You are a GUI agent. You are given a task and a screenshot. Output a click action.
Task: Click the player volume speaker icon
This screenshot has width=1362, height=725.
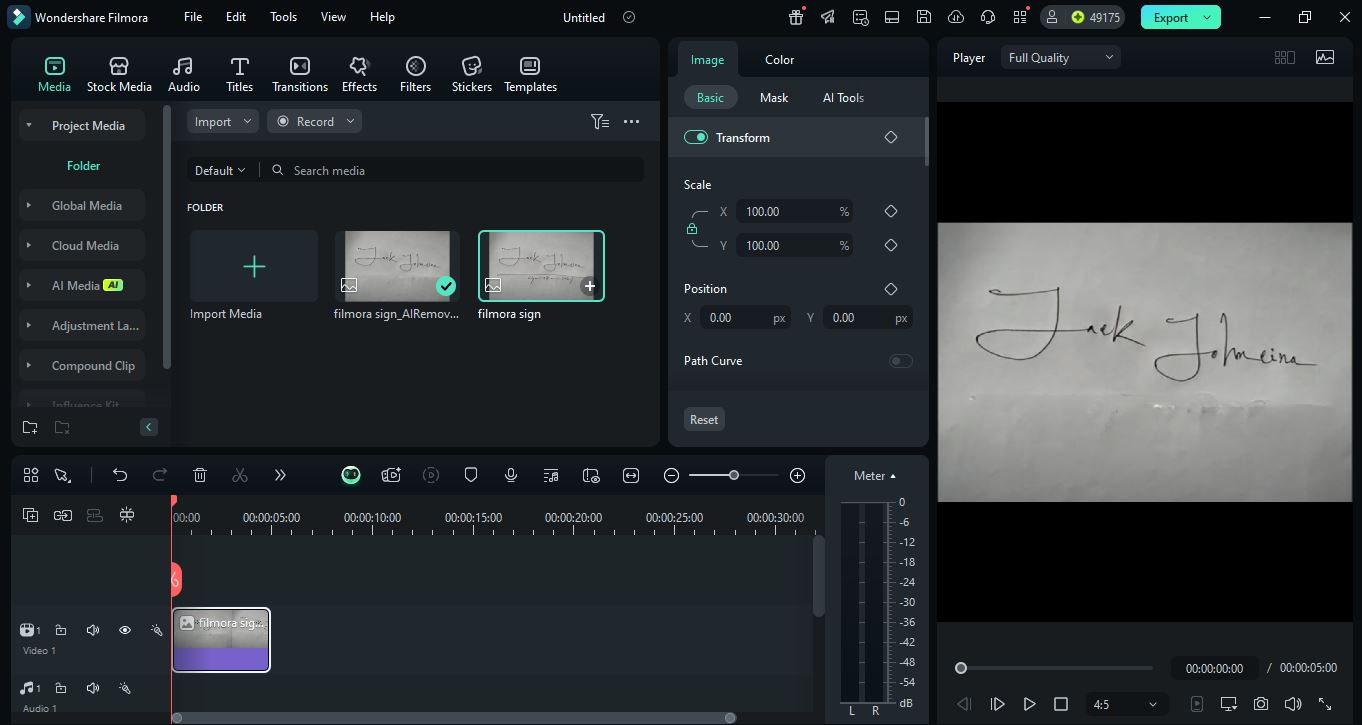[x=1293, y=704]
